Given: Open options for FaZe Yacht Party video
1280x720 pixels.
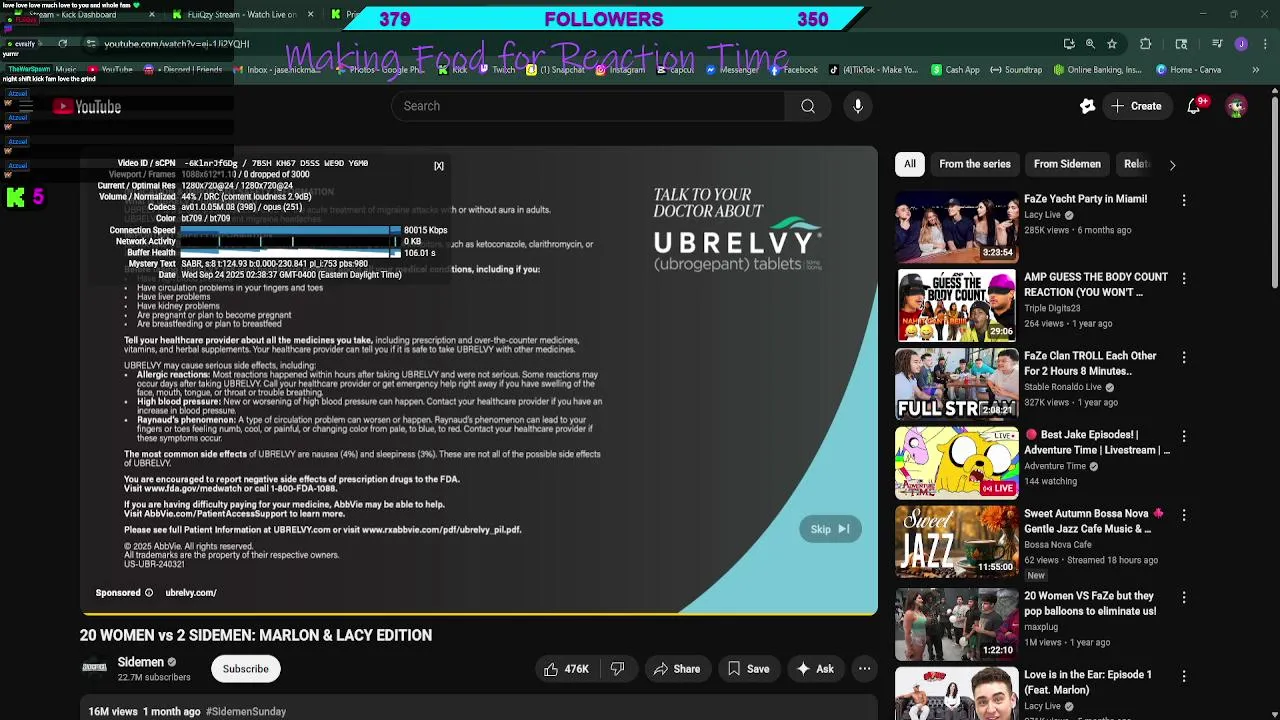Looking at the screenshot, I should pyautogui.click(x=1184, y=200).
